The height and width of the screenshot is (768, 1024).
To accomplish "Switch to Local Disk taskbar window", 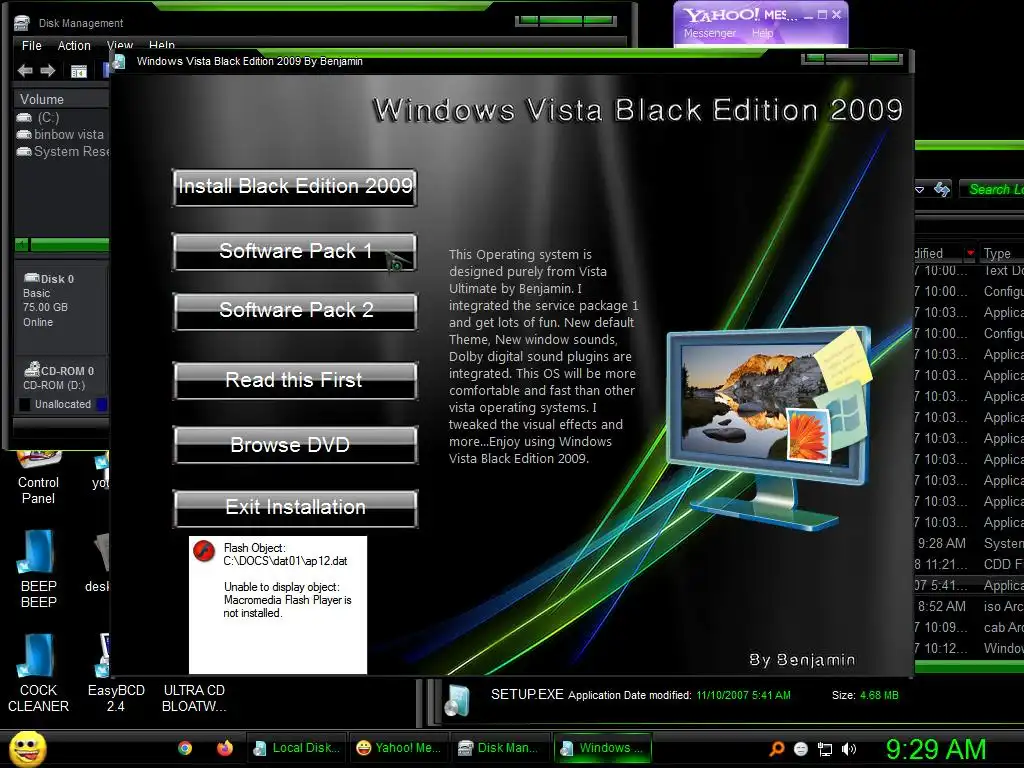I will [x=296, y=748].
